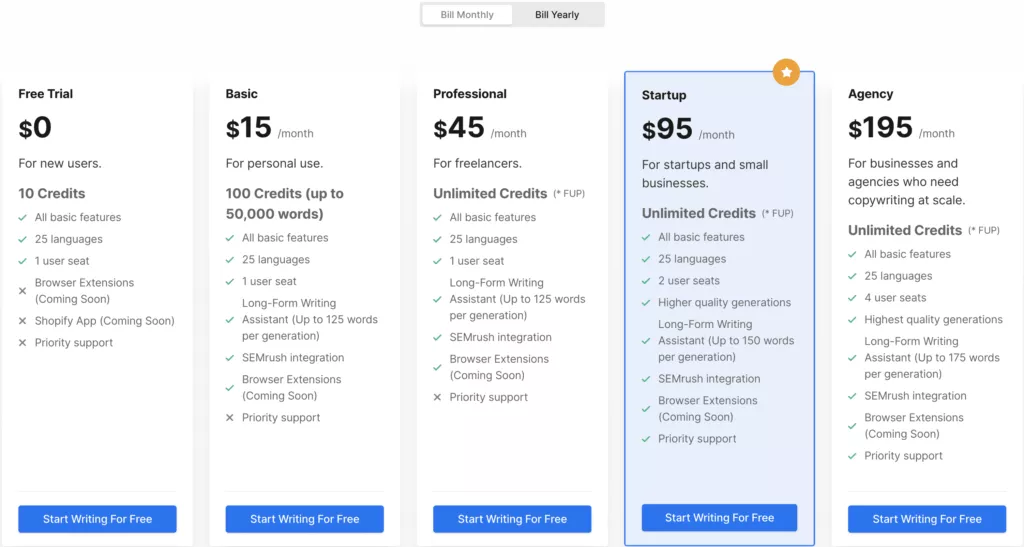Click checkmark beside 2 user seats
The height and width of the screenshot is (547, 1024).
click(646, 281)
